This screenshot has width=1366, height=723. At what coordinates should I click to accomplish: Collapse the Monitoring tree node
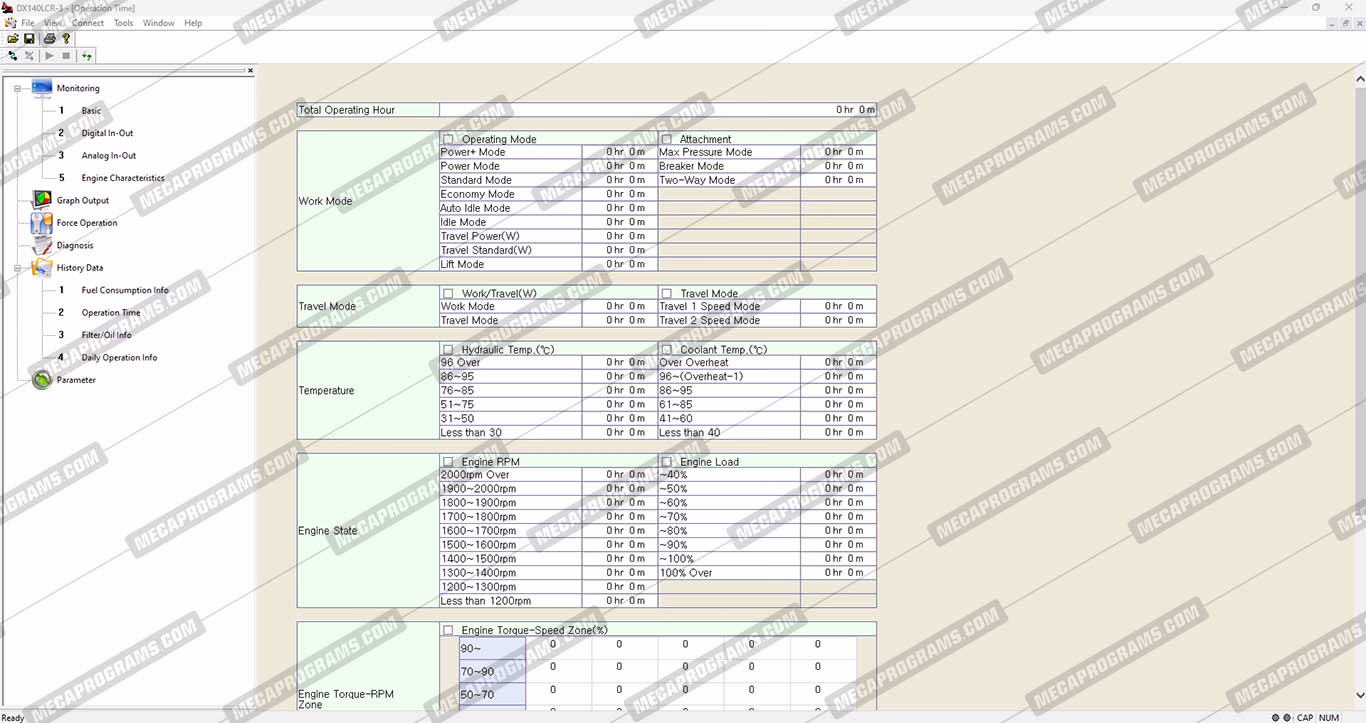coord(17,88)
